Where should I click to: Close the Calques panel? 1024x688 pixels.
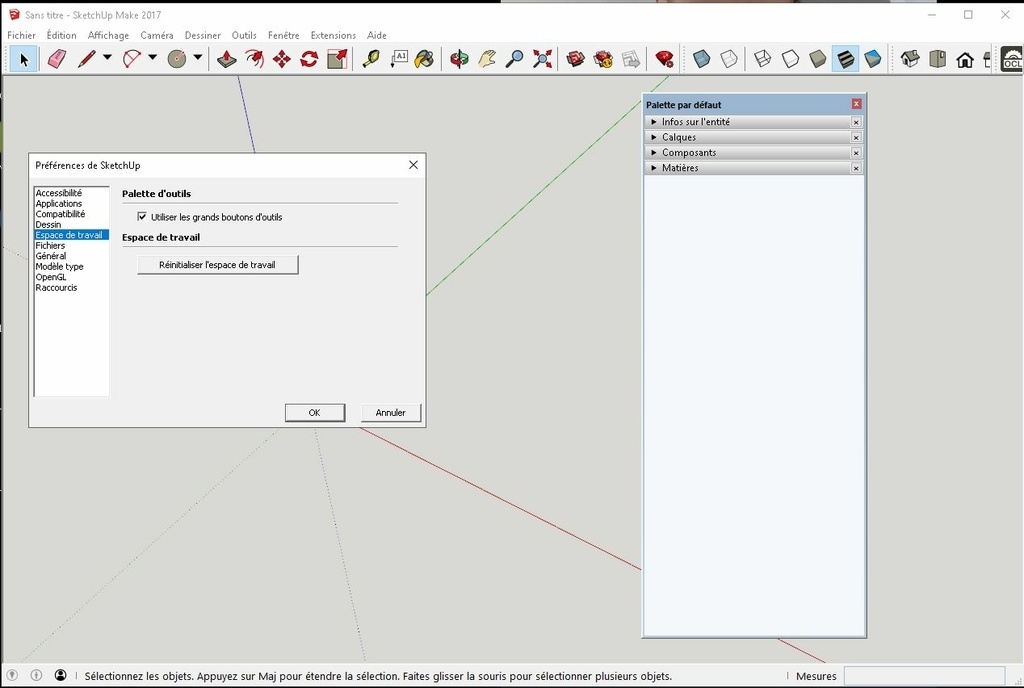[856, 137]
